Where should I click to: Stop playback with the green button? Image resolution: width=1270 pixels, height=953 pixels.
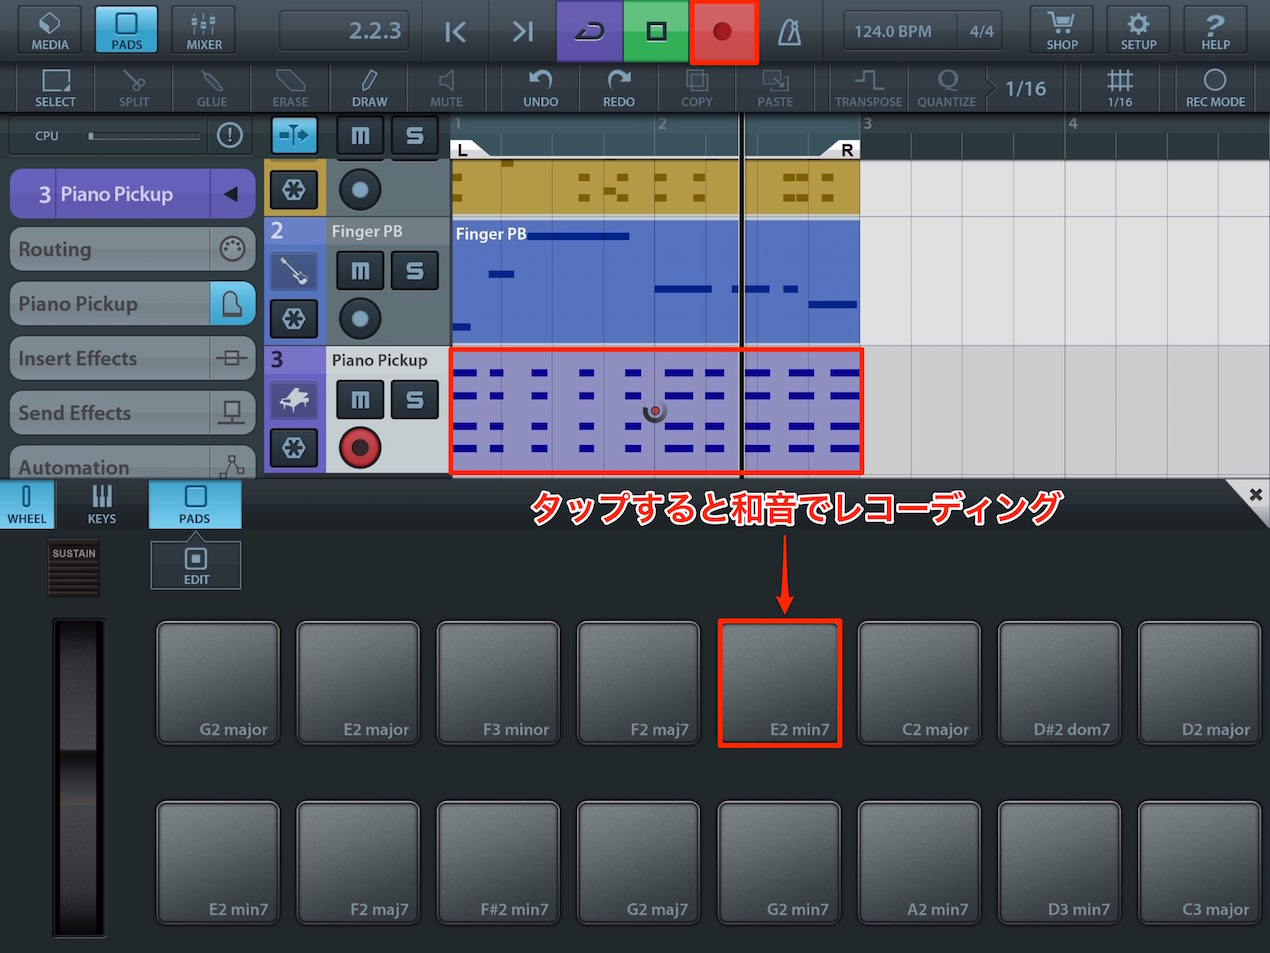[x=656, y=32]
